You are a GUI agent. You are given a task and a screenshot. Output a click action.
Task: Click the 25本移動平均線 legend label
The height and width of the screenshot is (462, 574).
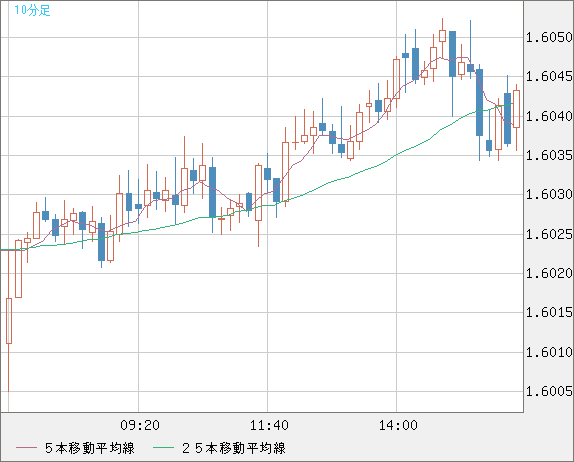234,448
